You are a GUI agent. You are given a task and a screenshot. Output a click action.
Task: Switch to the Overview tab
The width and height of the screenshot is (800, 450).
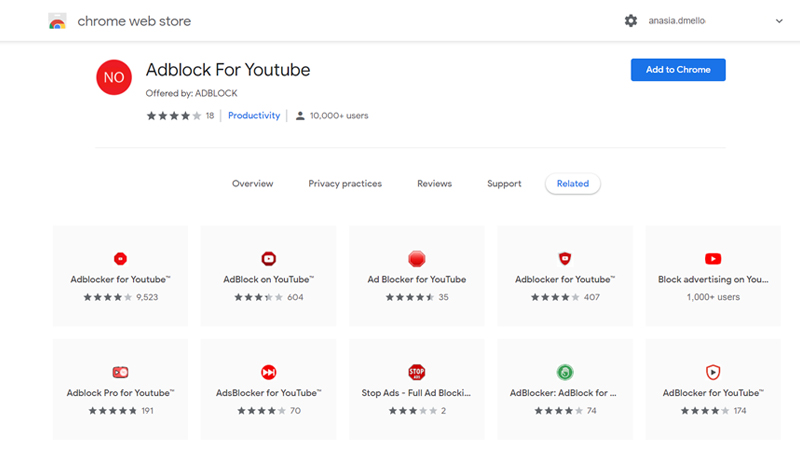[x=253, y=184]
